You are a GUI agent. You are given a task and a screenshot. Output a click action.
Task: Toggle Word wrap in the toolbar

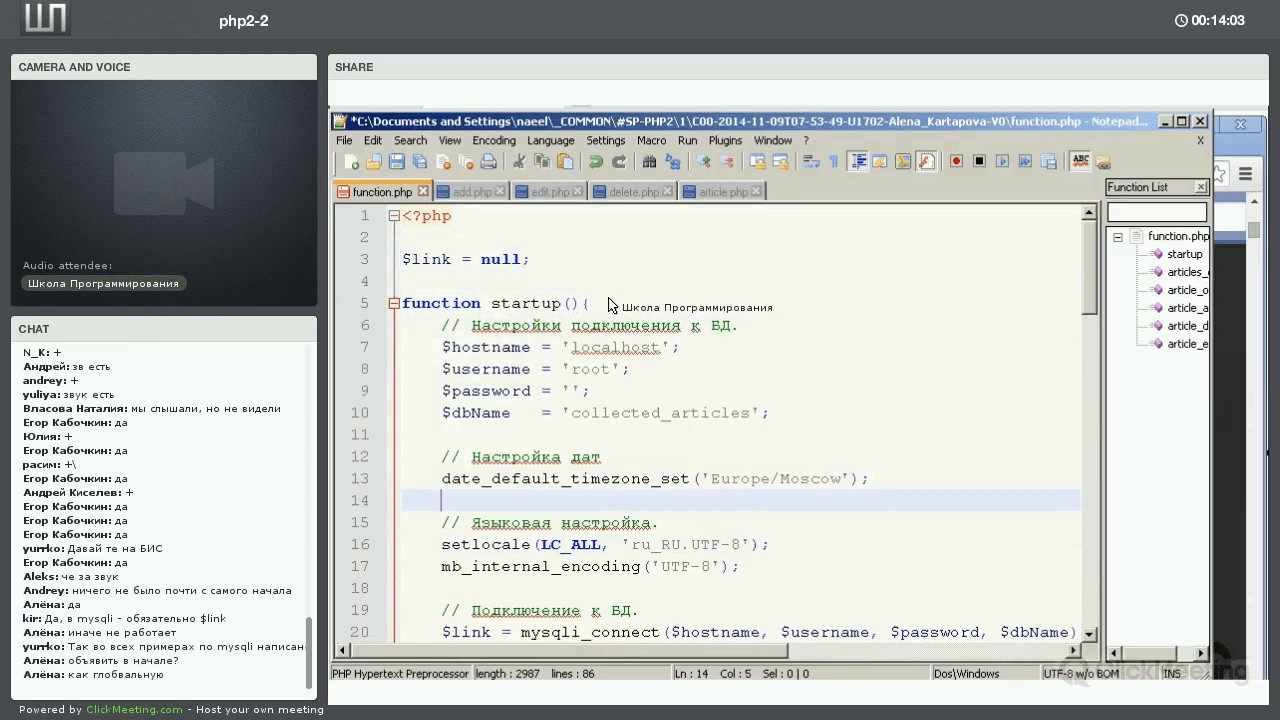(811, 162)
